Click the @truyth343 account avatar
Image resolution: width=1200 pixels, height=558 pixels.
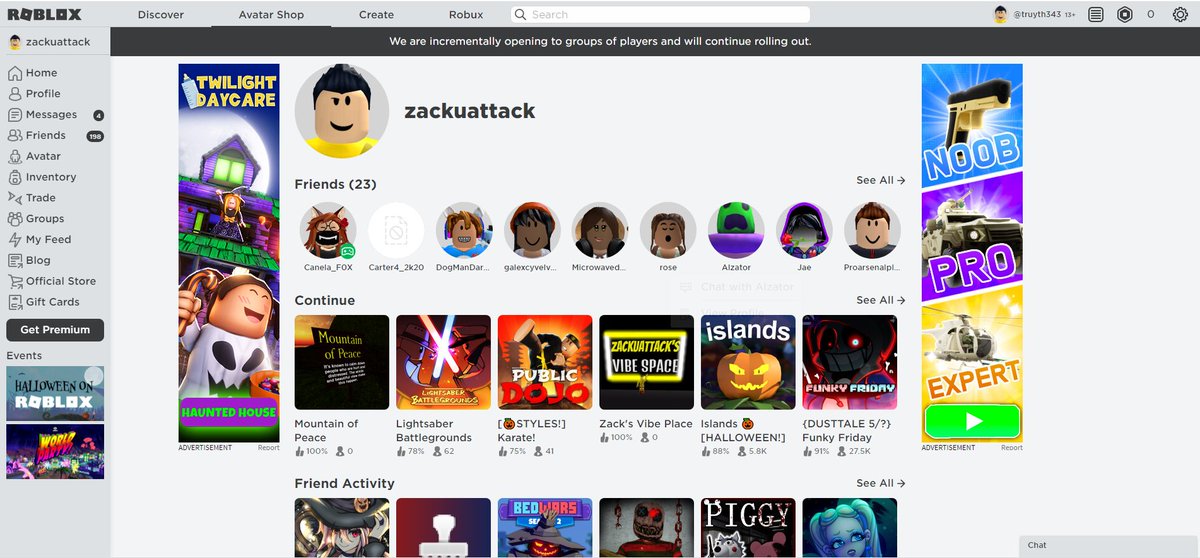click(1000, 15)
